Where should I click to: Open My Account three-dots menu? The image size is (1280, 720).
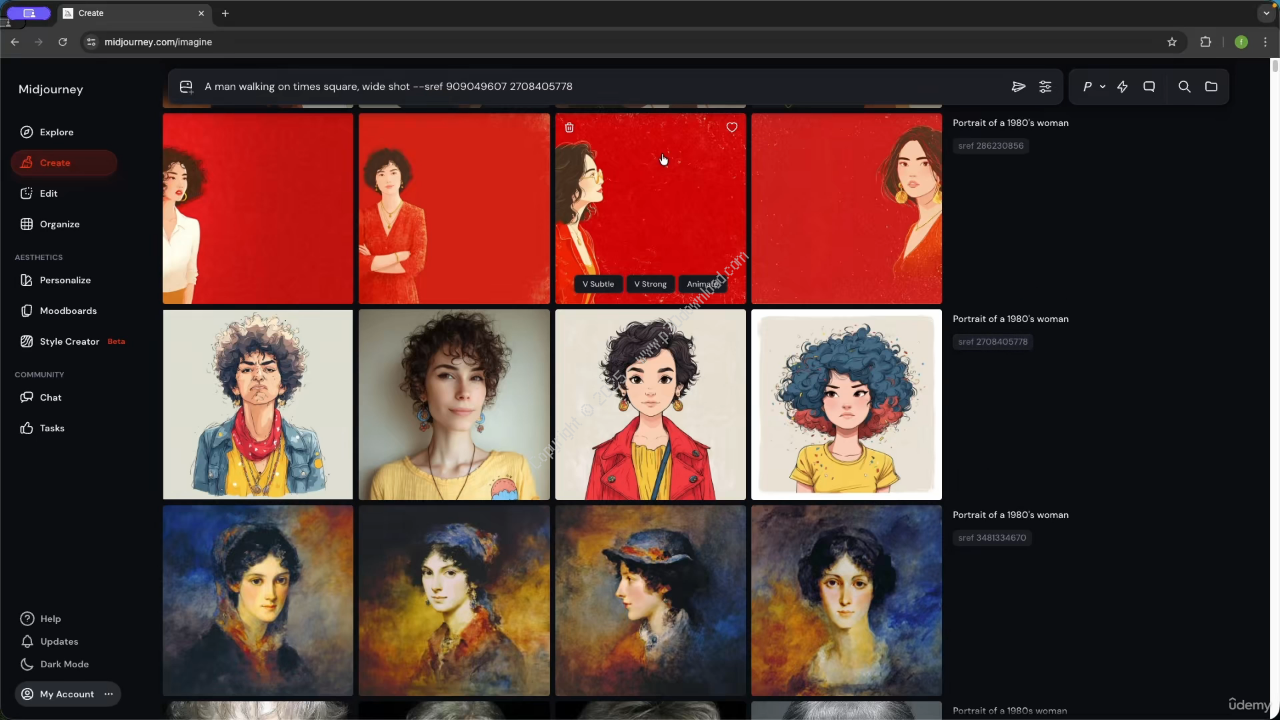pyautogui.click(x=109, y=694)
